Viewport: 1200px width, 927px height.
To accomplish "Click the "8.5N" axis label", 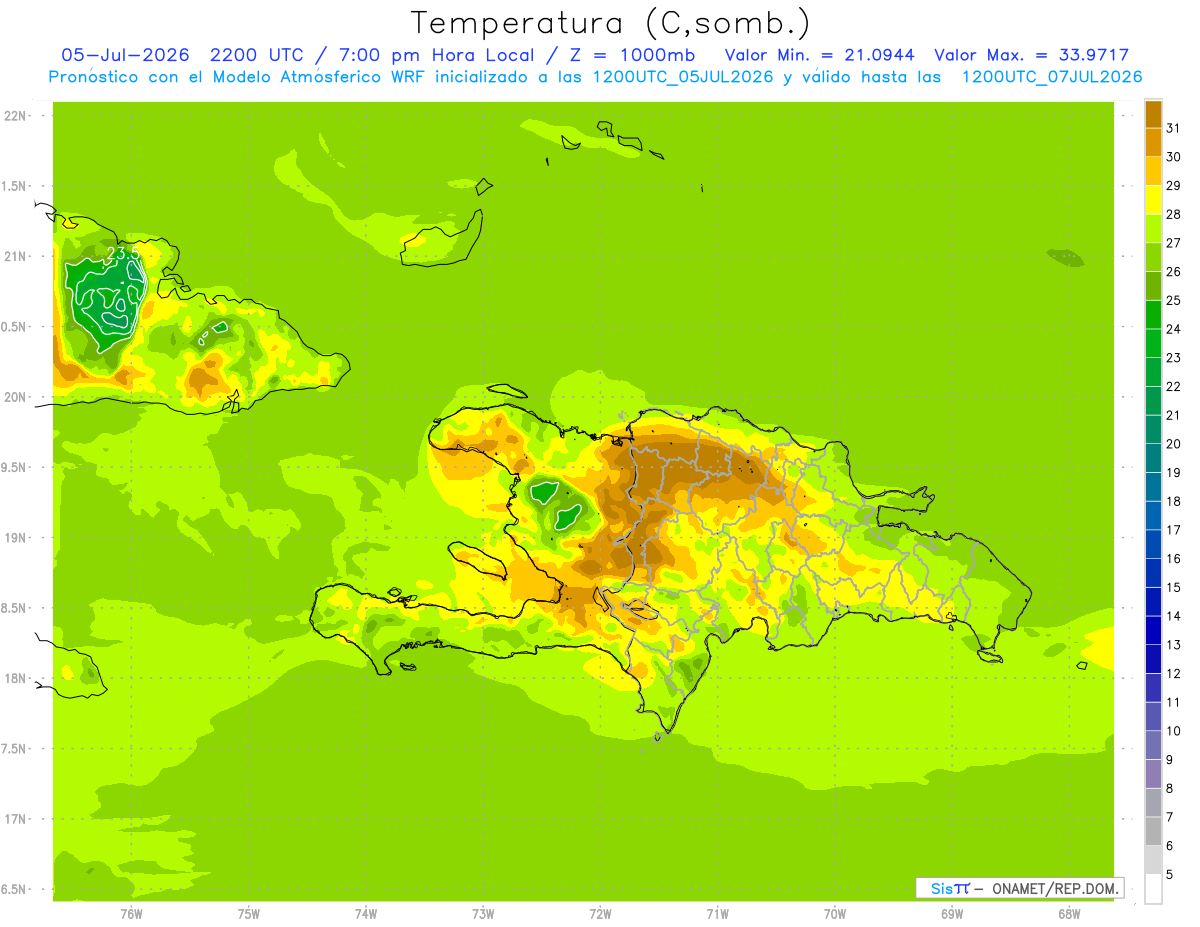I will (x=15, y=608).
